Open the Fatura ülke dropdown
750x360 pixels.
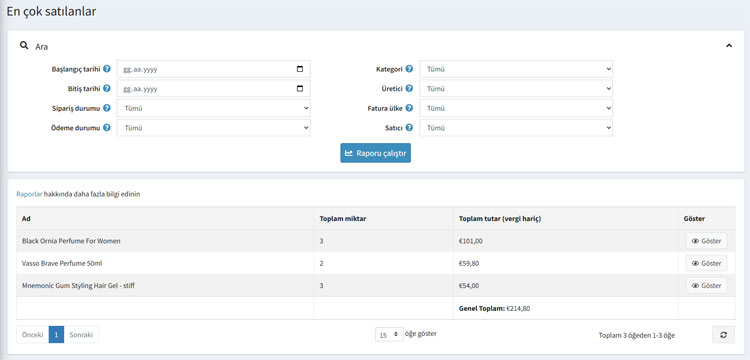click(516, 108)
